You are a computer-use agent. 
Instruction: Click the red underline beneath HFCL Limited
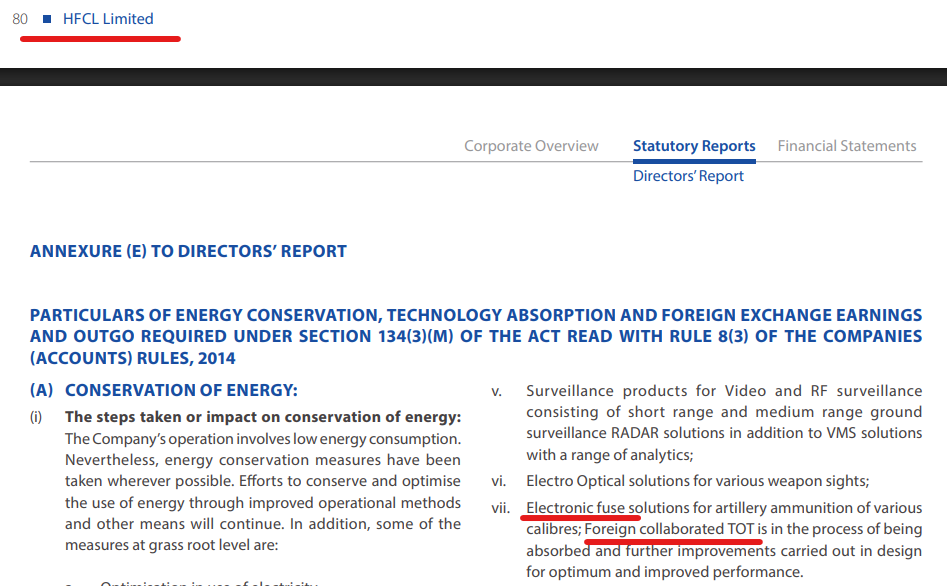[100, 39]
